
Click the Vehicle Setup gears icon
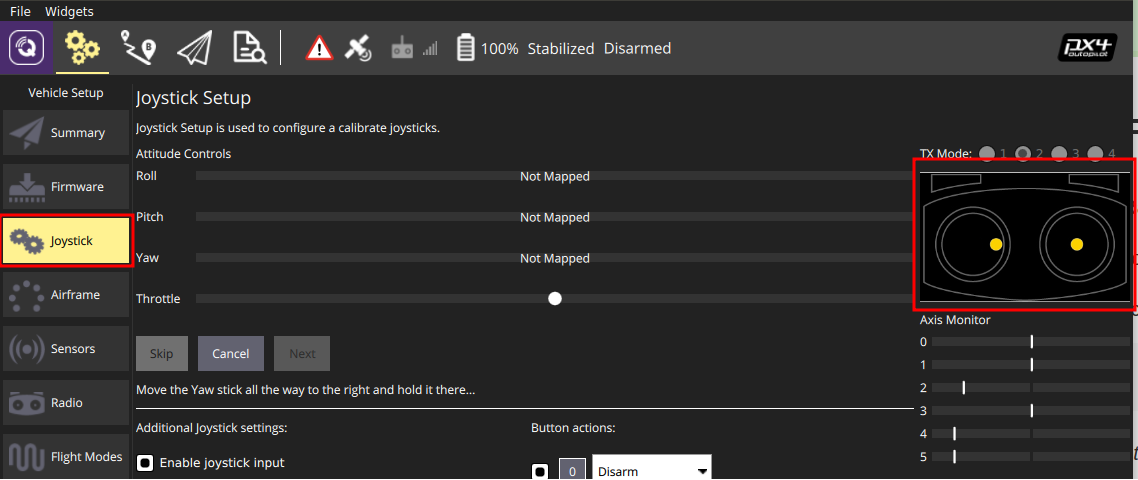click(x=82, y=48)
